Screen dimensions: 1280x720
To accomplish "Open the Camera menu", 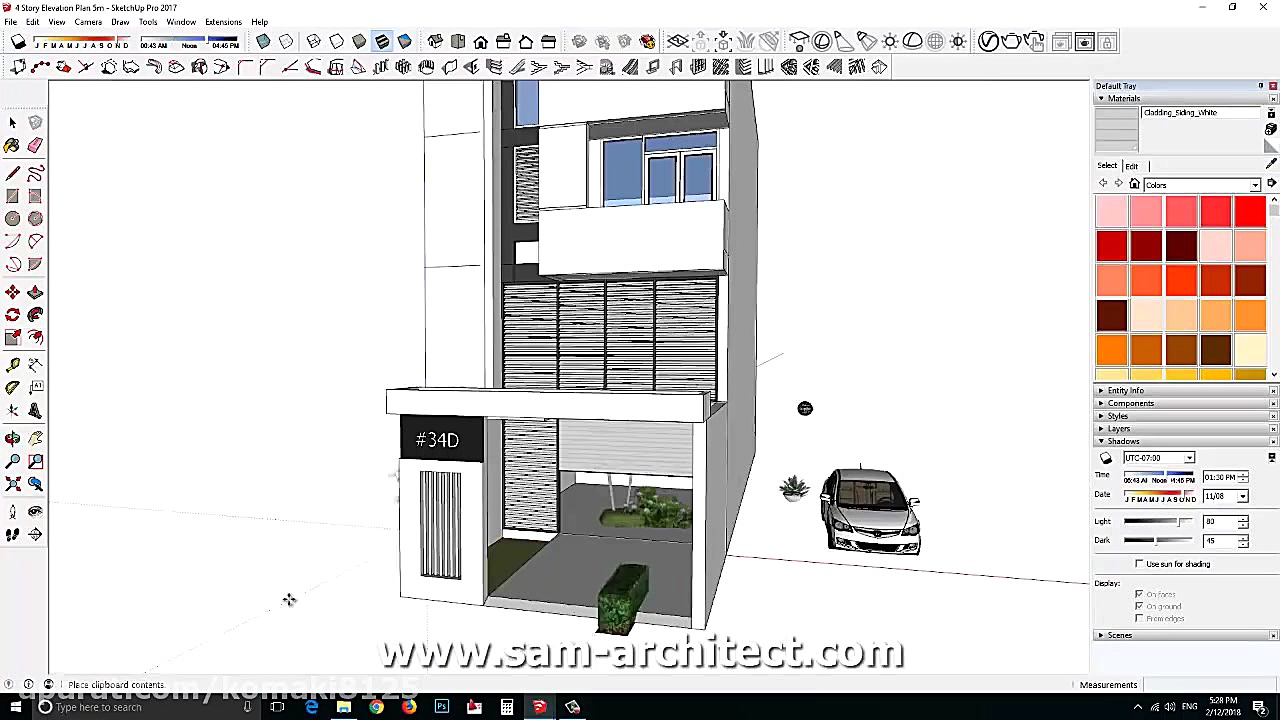I will pyautogui.click(x=88, y=22).
